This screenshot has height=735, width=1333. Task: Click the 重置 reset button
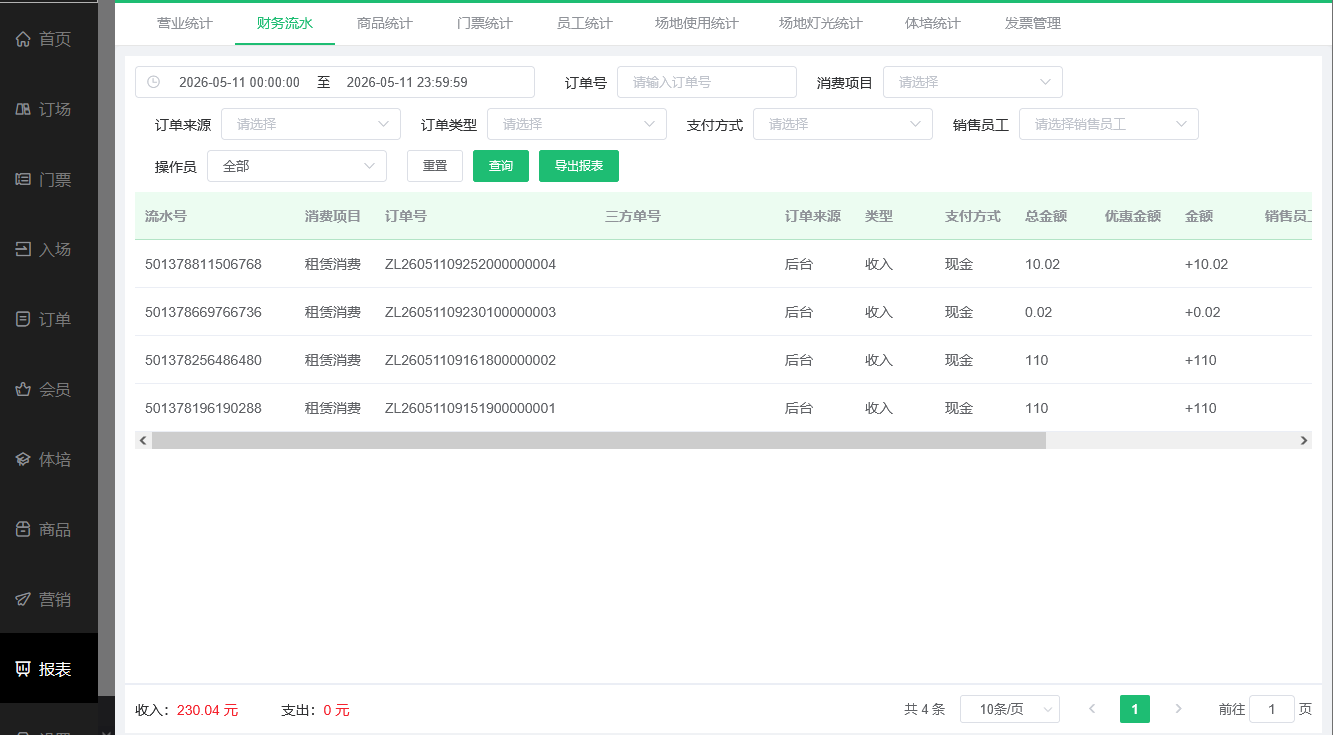pyautogui.click(x=435, y=166)
